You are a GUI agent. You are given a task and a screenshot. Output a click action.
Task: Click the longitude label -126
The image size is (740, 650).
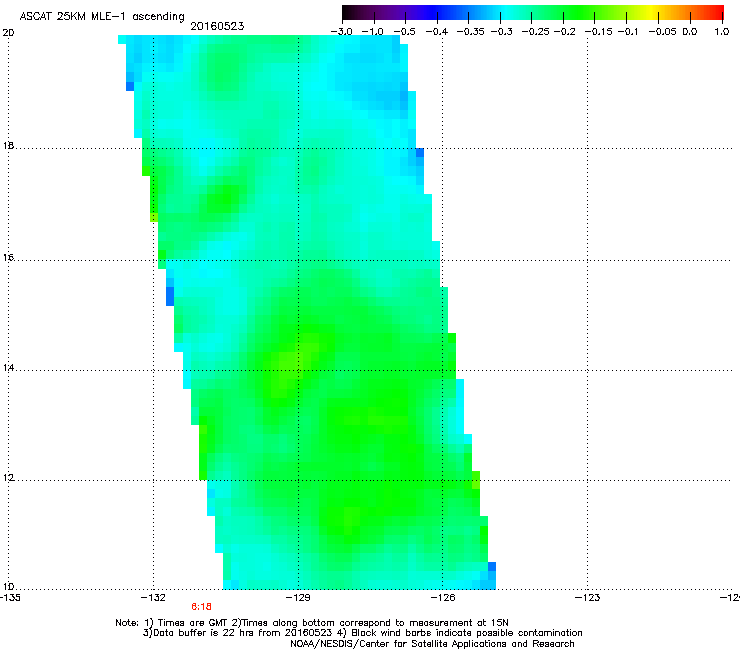pyautogui.click(x=443, y=598)
